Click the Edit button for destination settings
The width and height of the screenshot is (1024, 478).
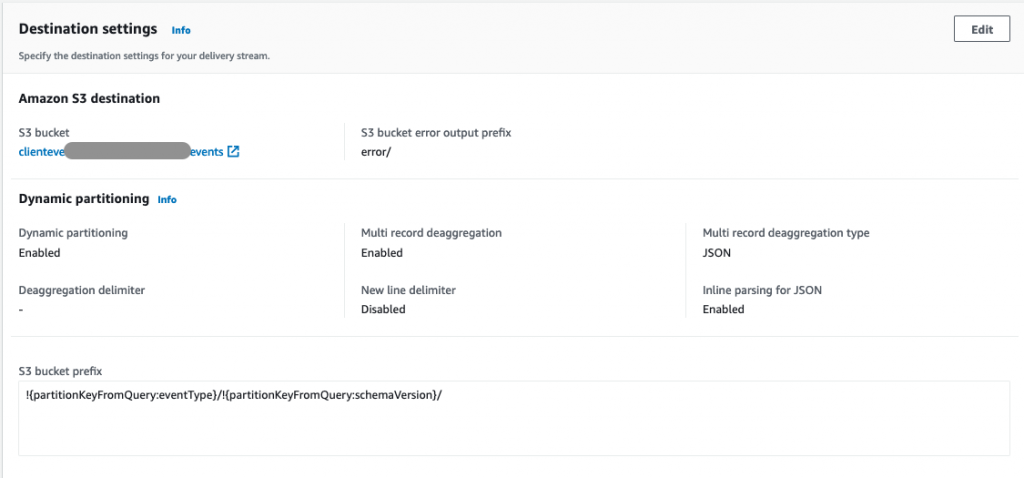pos(982,29)
